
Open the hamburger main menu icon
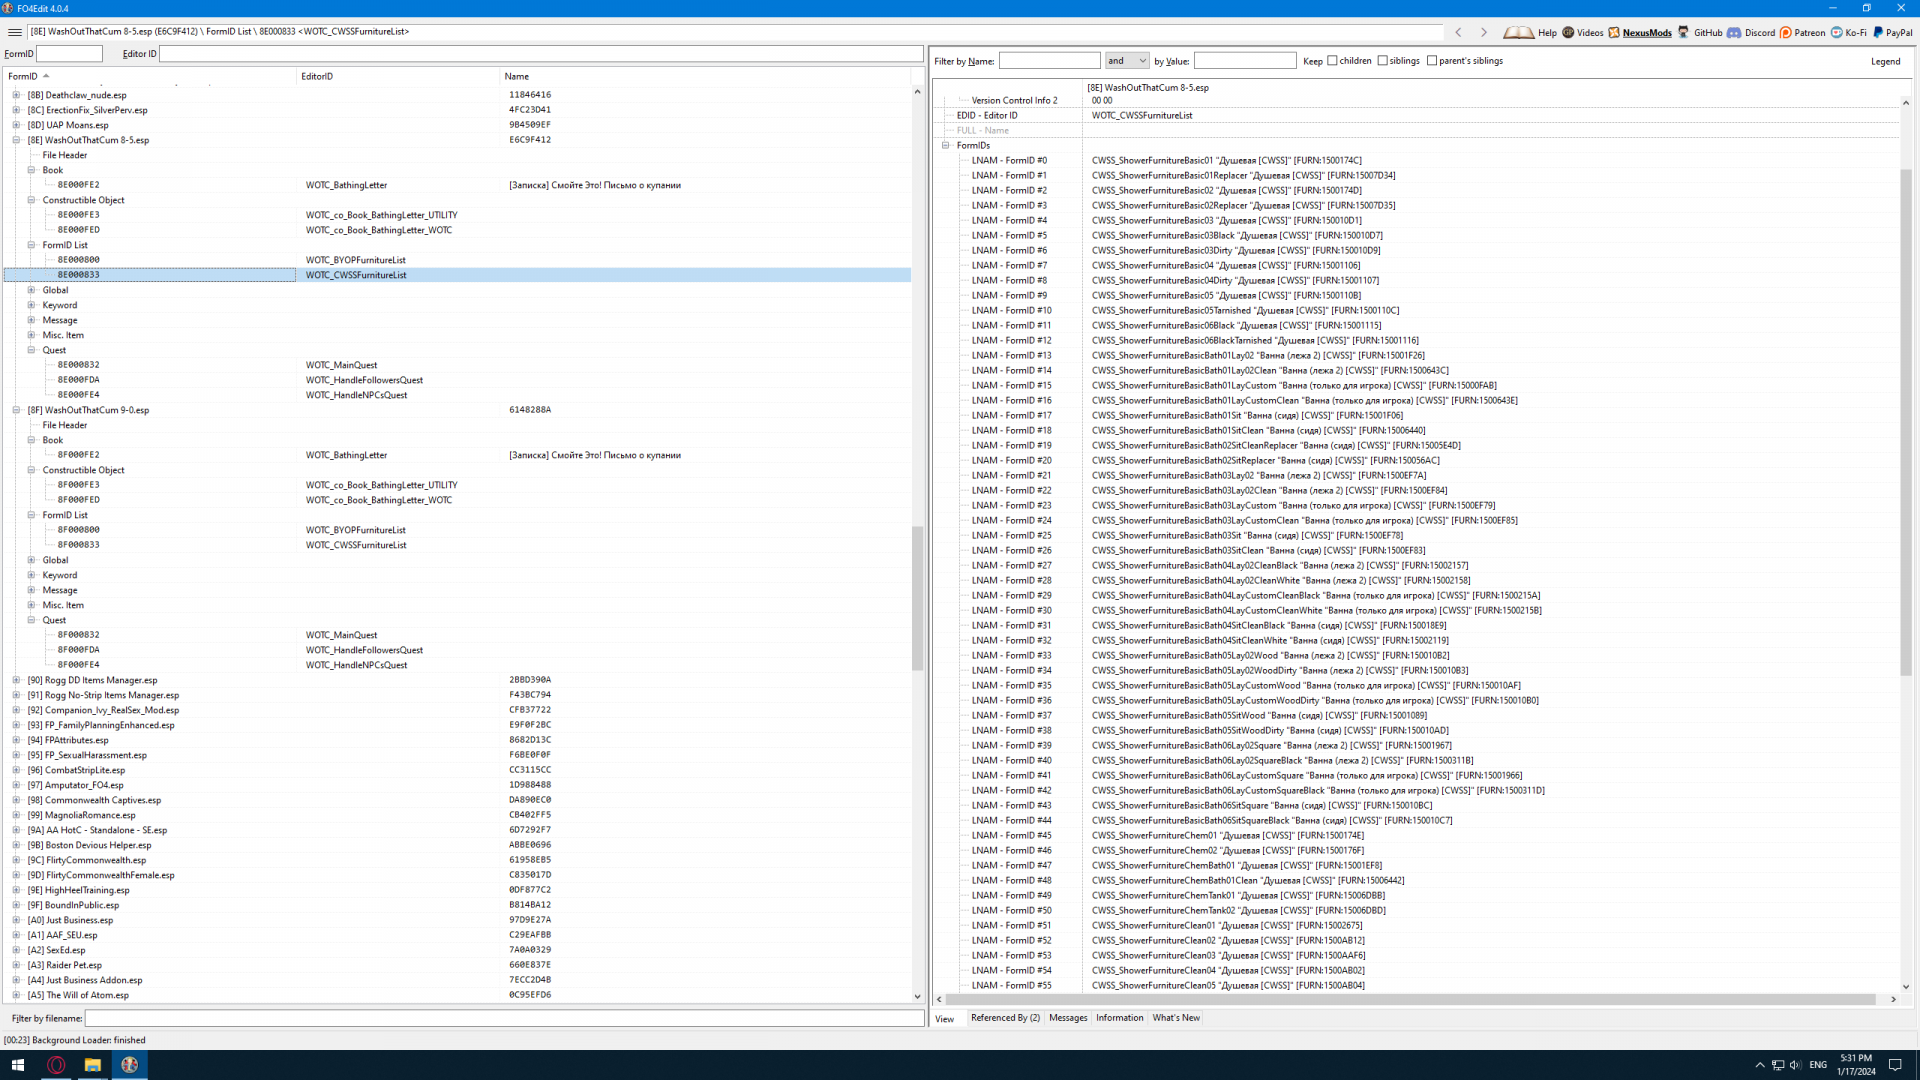[x=14, y=32]
